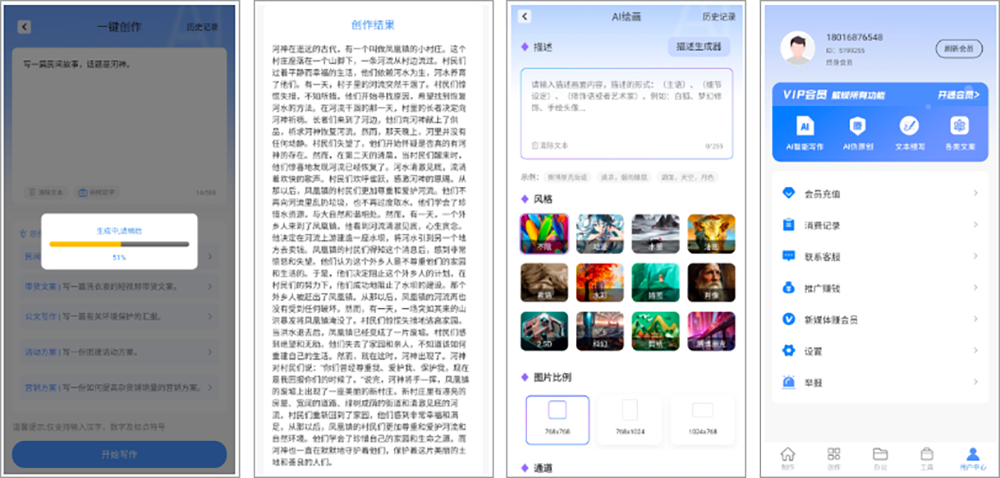The height and width of the screenshot is (478, 1000).
Task: Click the user avatar picture
Action: [x=797, y=48]
